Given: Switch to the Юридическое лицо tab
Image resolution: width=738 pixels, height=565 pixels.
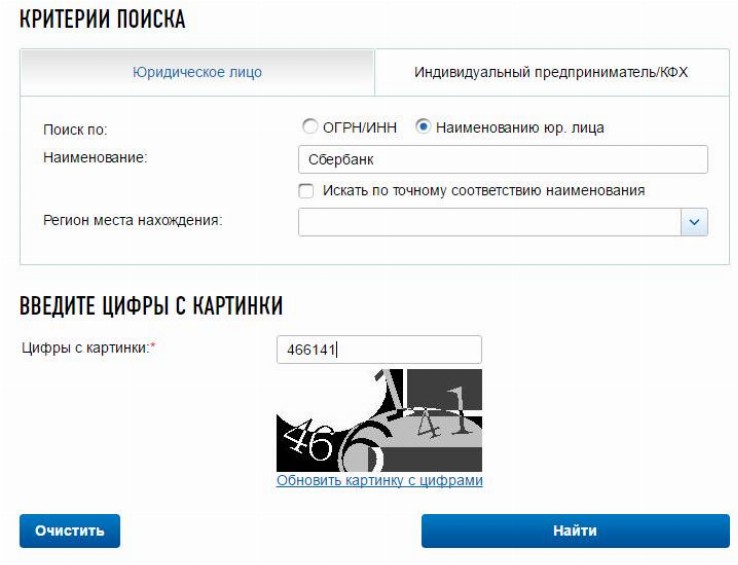Looking at the screenshot, I should pyautogui.click(x=197, y=73).
